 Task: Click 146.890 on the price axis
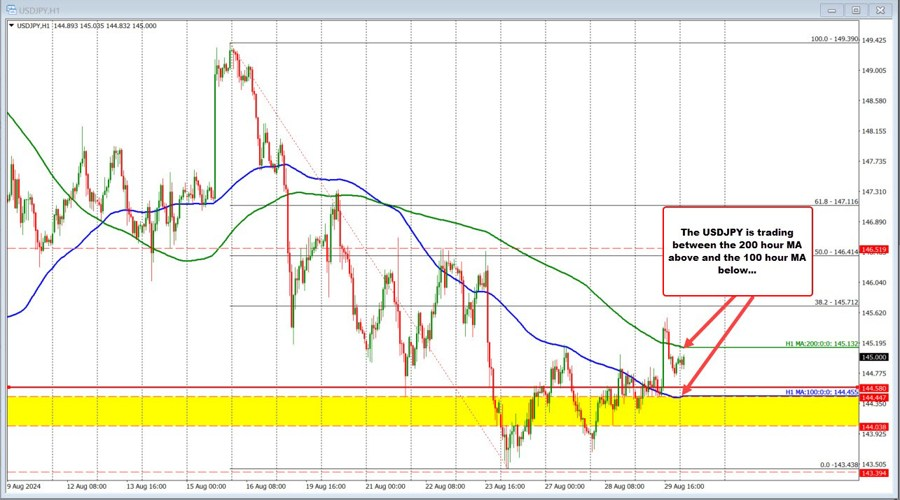pyautogui.click(x=874, y=222)
